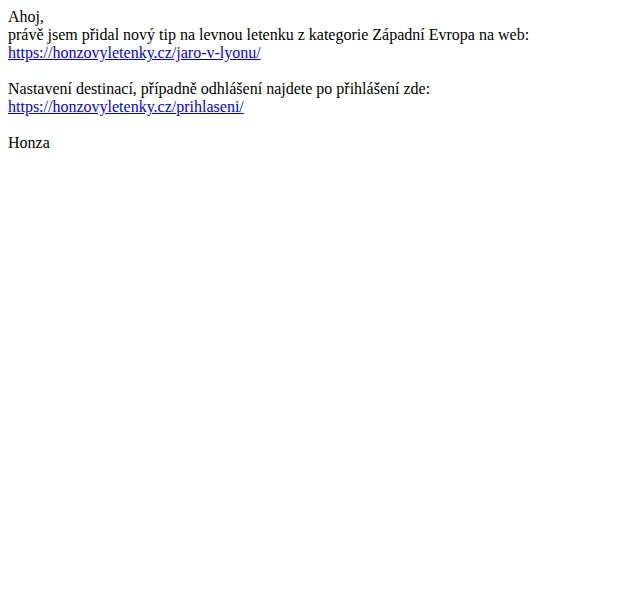Click the 'Ahoj,' greeting text

(26, 17)
